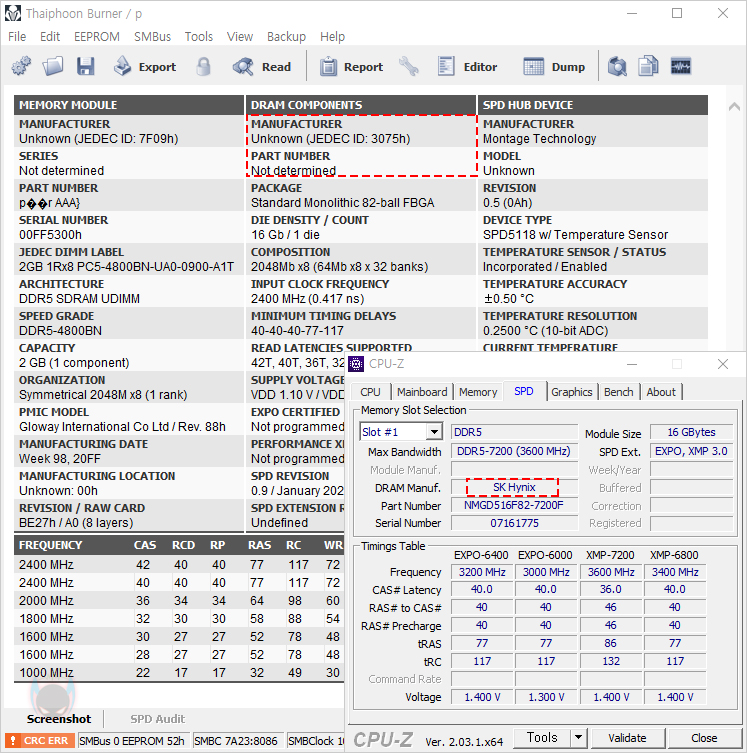Screen dimensions: 747x753
Task: Click the wrench tool icon
Action: [409, 66]
